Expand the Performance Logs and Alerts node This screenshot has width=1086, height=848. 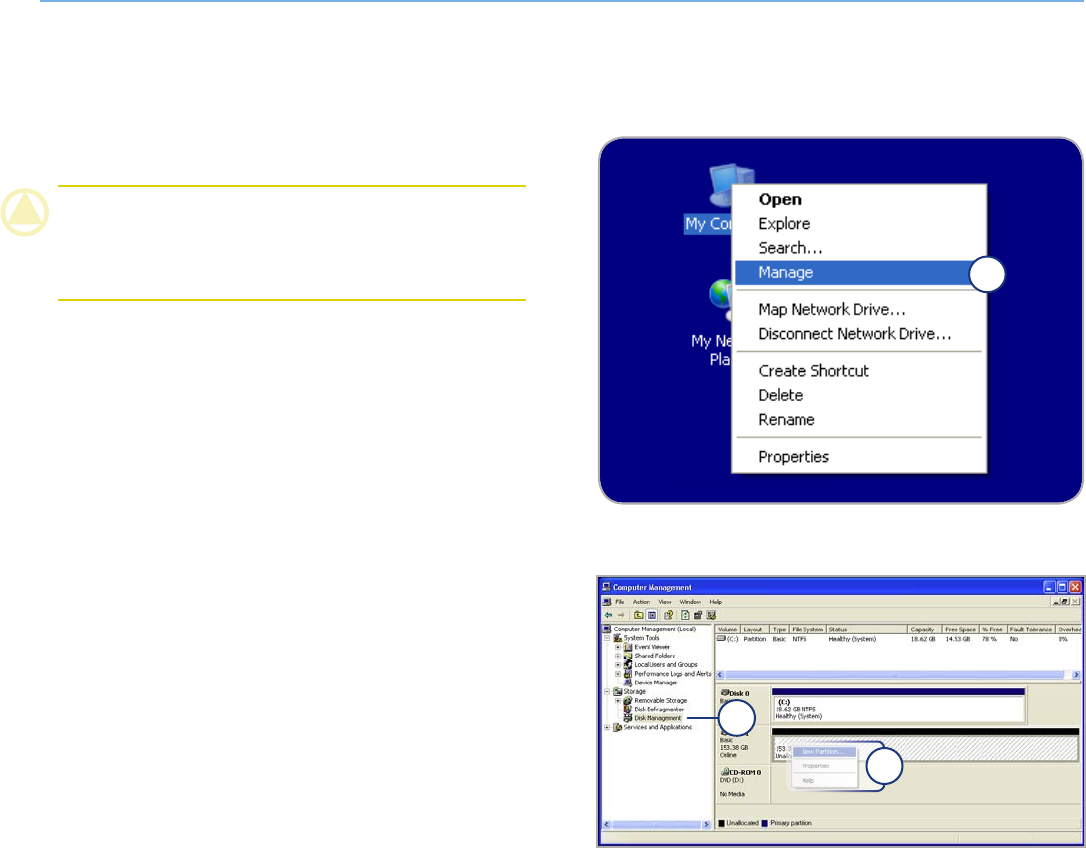618,673
